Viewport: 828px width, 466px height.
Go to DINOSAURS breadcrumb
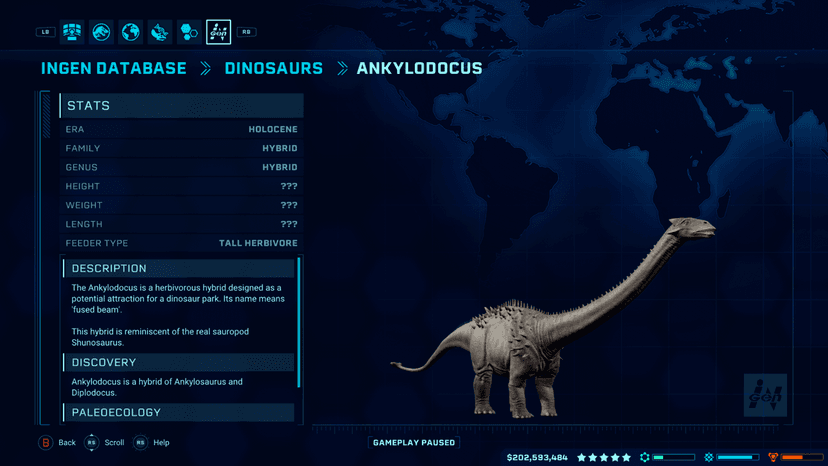[x=274, y=68]
